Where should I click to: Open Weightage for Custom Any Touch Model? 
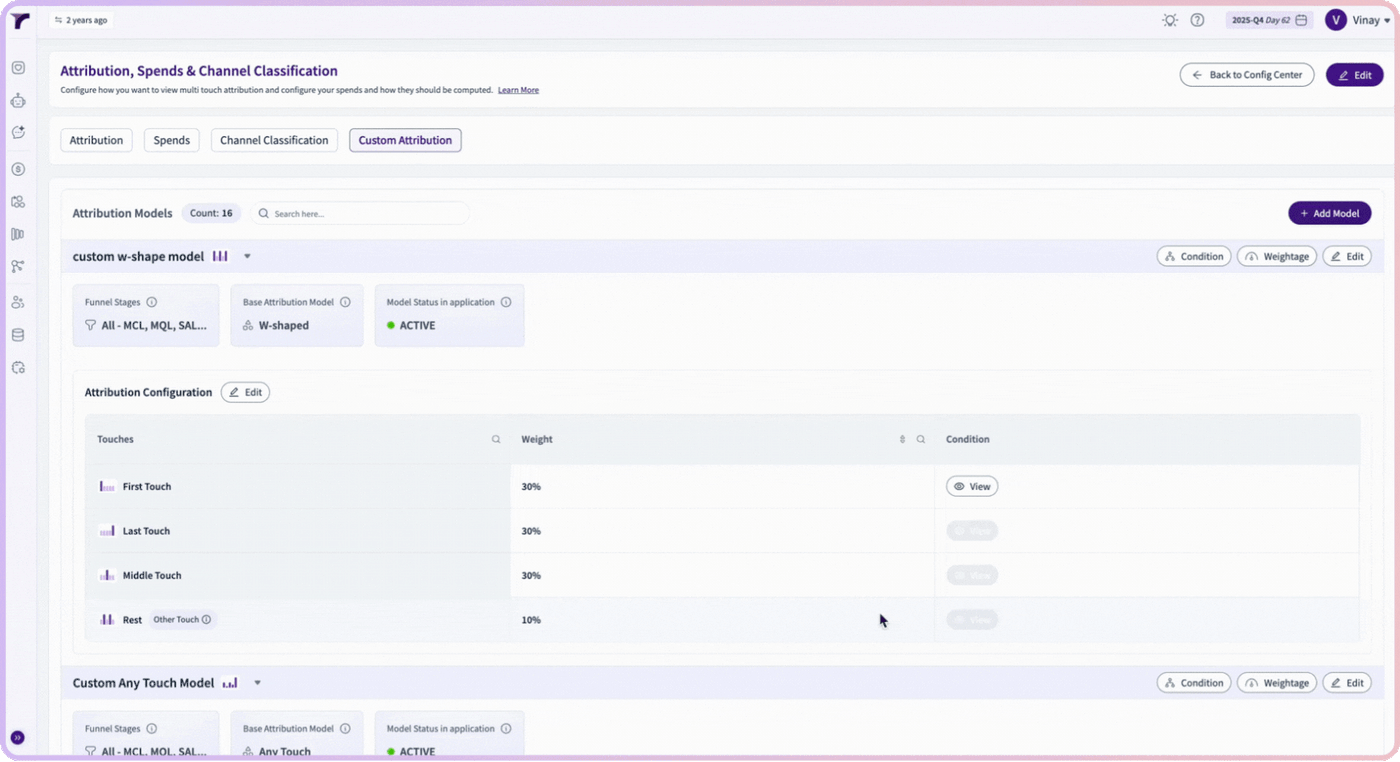[1277, 683]
